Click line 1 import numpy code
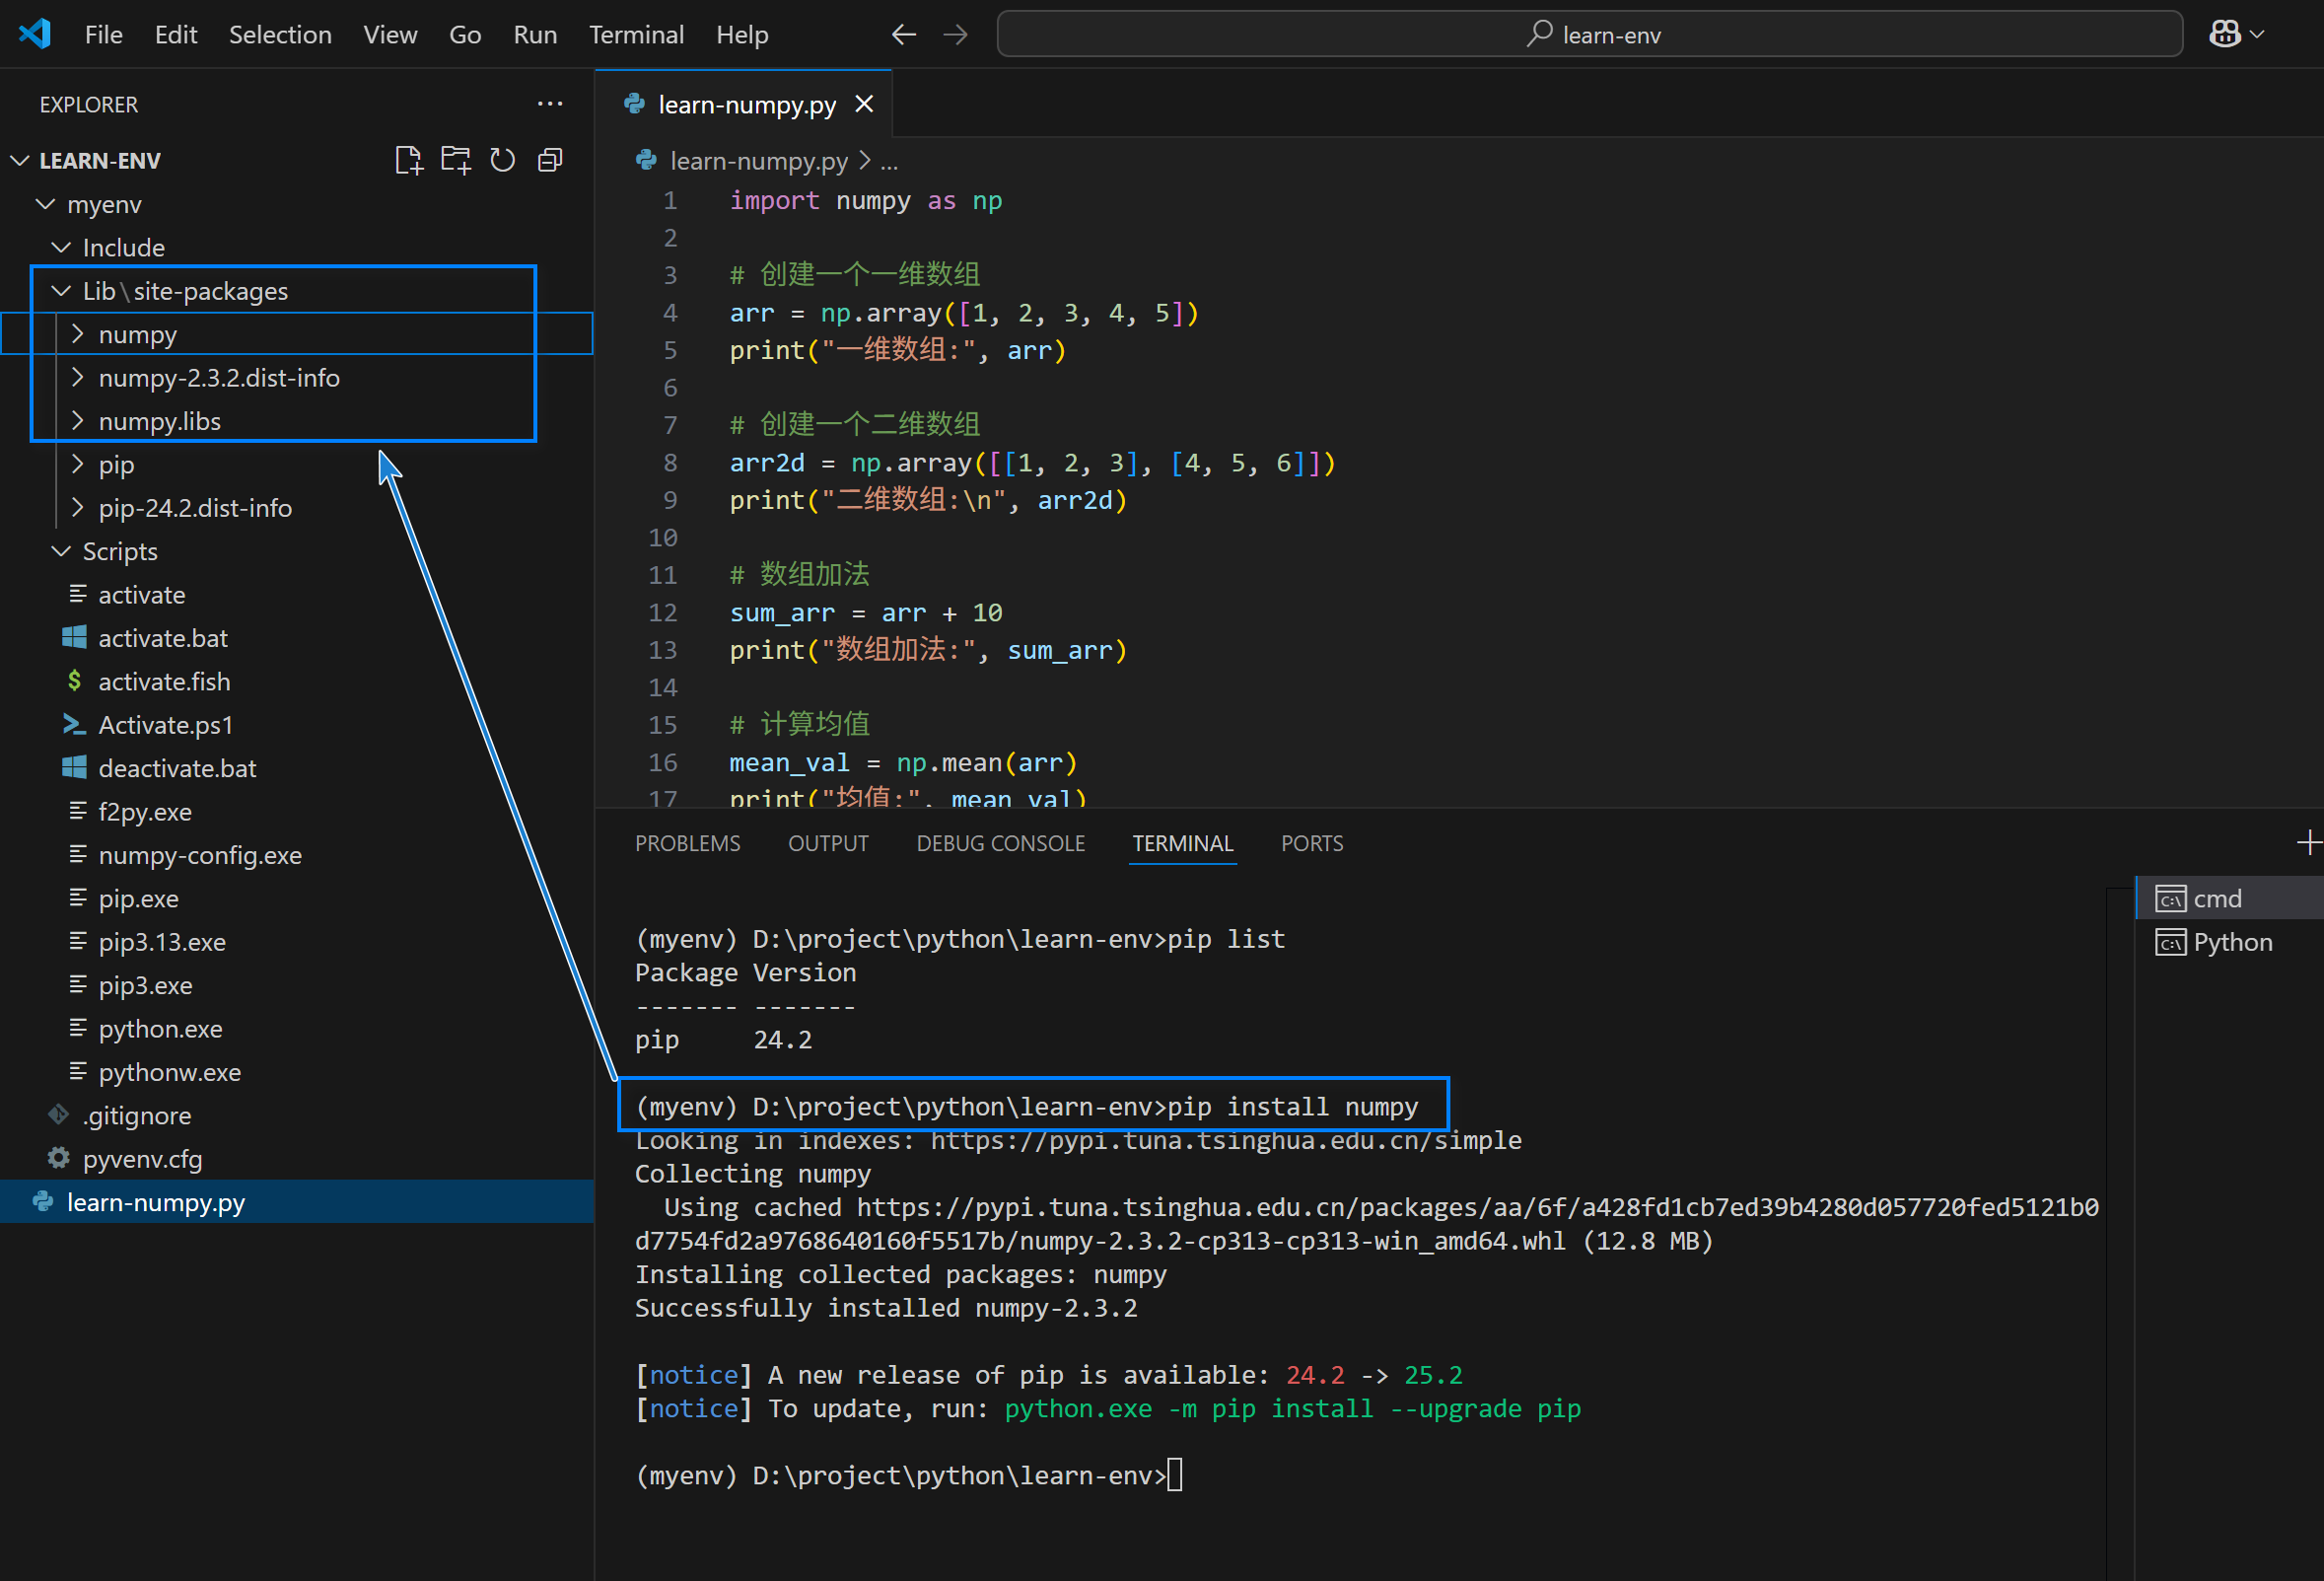Viewport: 2324px width, 1581px height. click(x=866, y=200)
